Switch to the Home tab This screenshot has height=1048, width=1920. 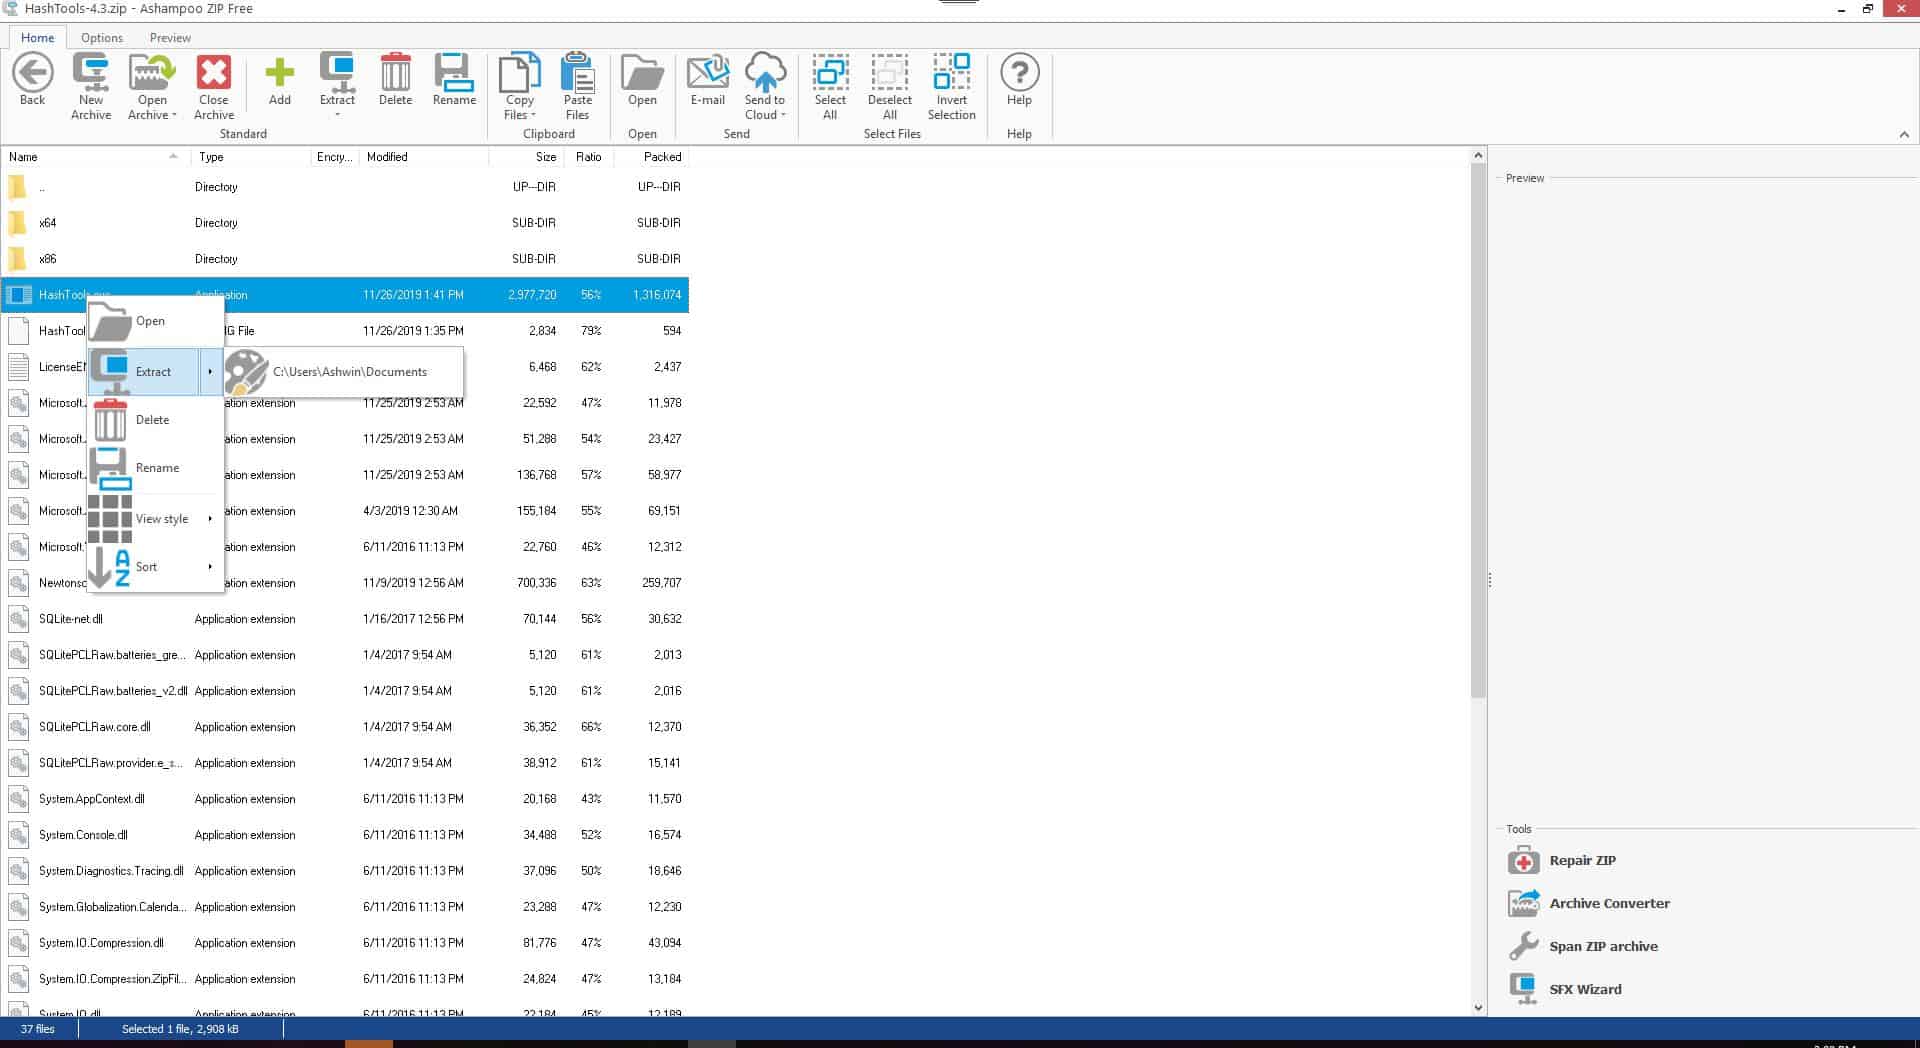point(38,38)
